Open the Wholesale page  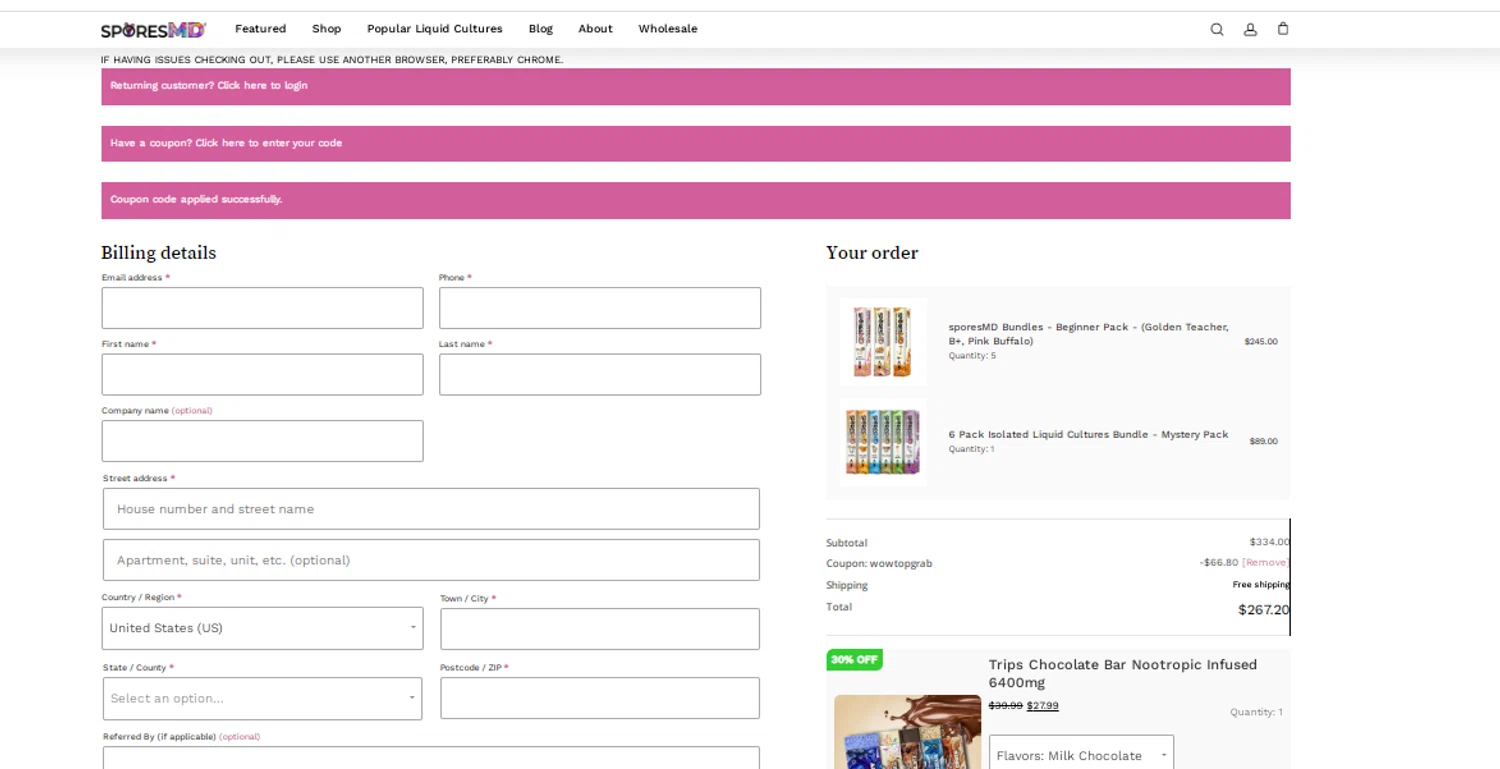click(x=668, y=29)
